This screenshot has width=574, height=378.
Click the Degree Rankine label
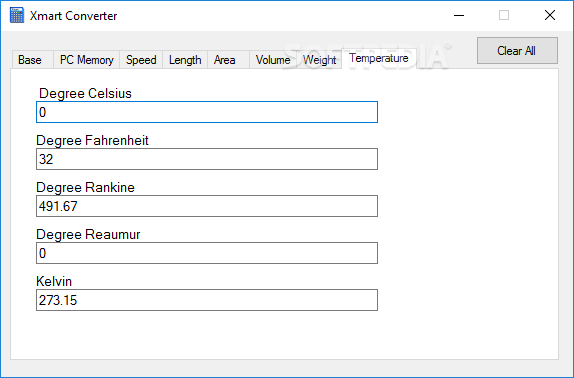click(85, 187)
